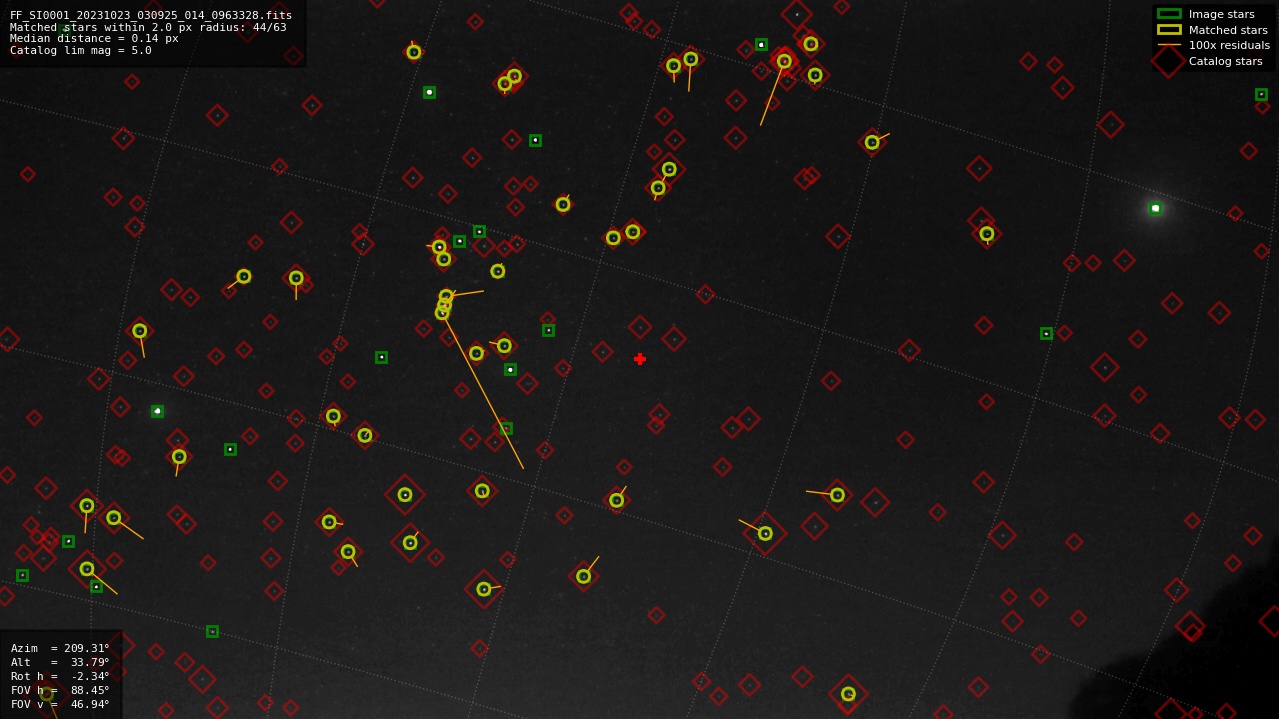Viewport: 1279px width, 719px height.
Task: Select the 'Catalog stars' legend label
Action: (x=1226, y=61)
